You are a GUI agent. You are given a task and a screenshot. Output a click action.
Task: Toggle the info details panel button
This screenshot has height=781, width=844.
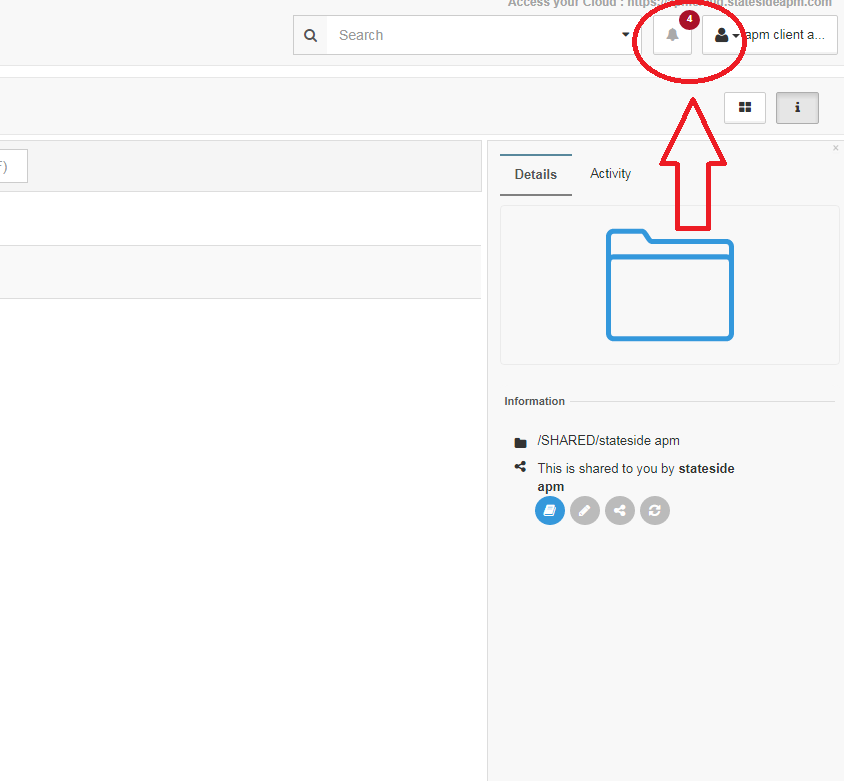coord(797,108)
